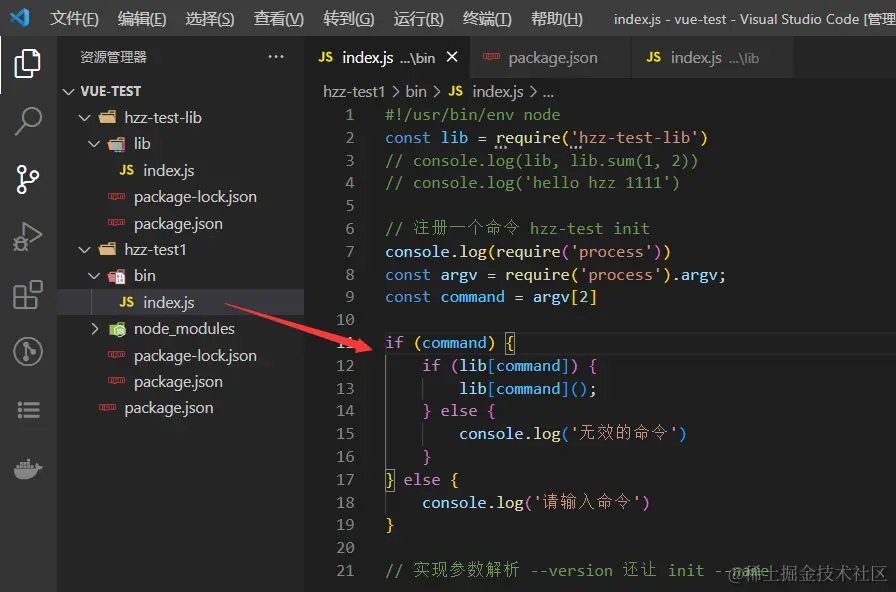This screenshot has height=592, width=896.
Task: Click the JS icon of the index.js ...\lib tab
Action: (654, 57)
